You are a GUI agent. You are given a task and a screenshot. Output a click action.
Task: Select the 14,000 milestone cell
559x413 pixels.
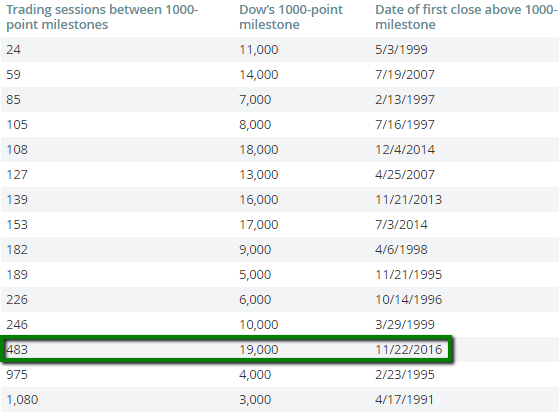pyautogui.click(x=259, y=75)
